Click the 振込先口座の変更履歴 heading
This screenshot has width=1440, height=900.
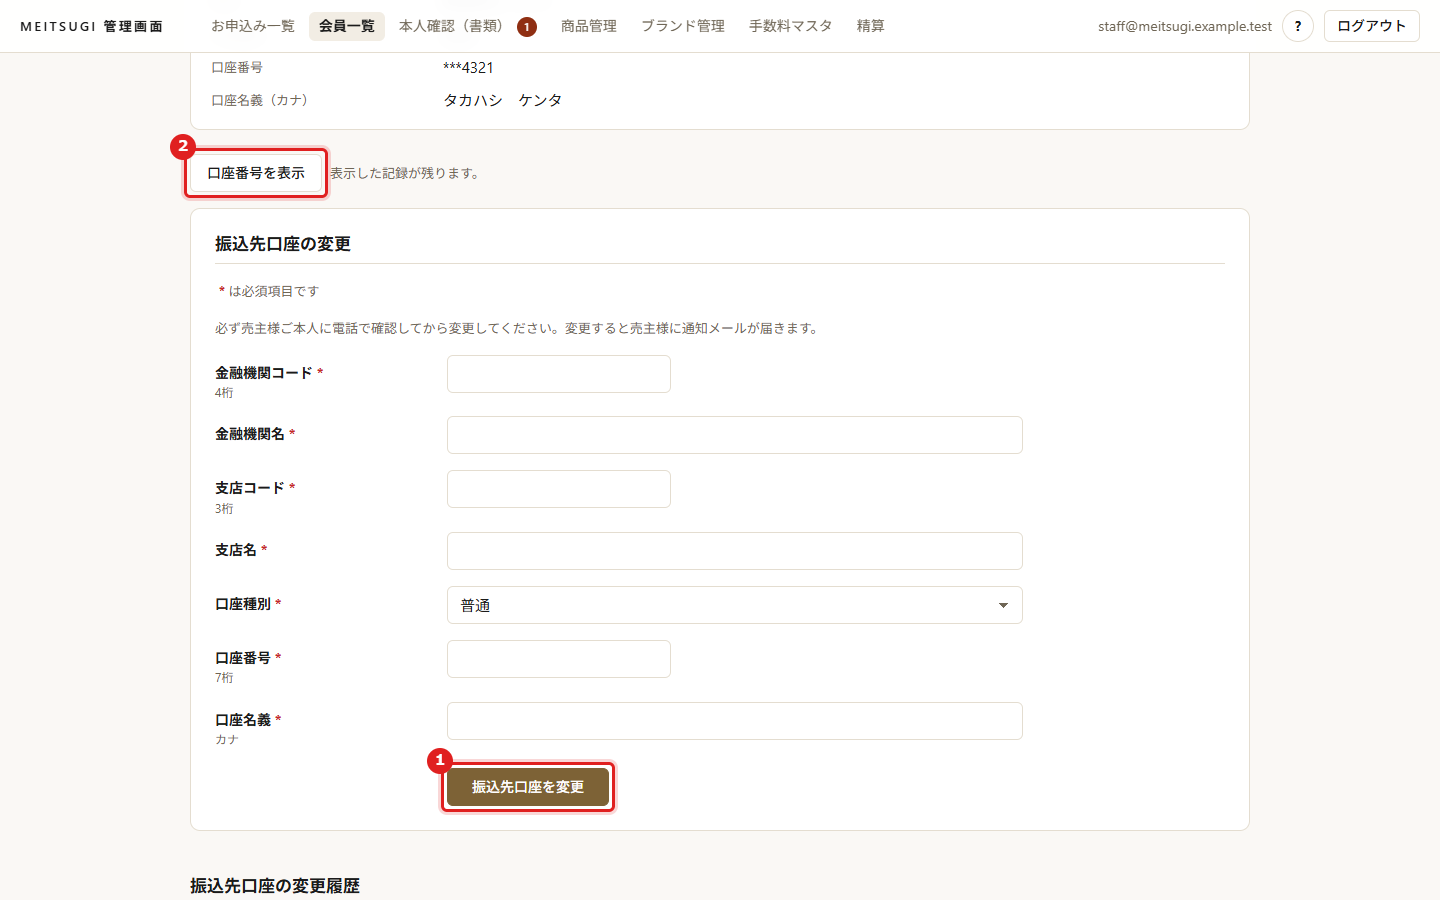(x=275, y=886)
